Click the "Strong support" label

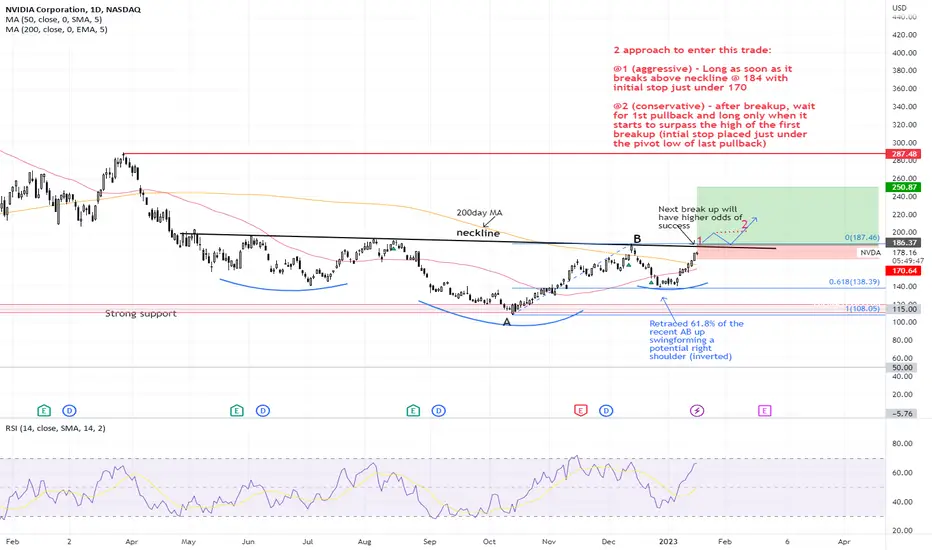tap(141, 313)
